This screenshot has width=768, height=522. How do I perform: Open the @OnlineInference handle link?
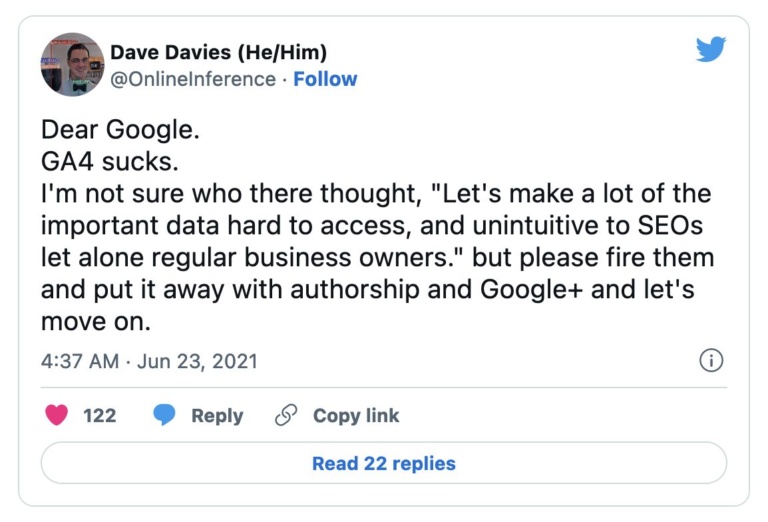pos(192,79)
